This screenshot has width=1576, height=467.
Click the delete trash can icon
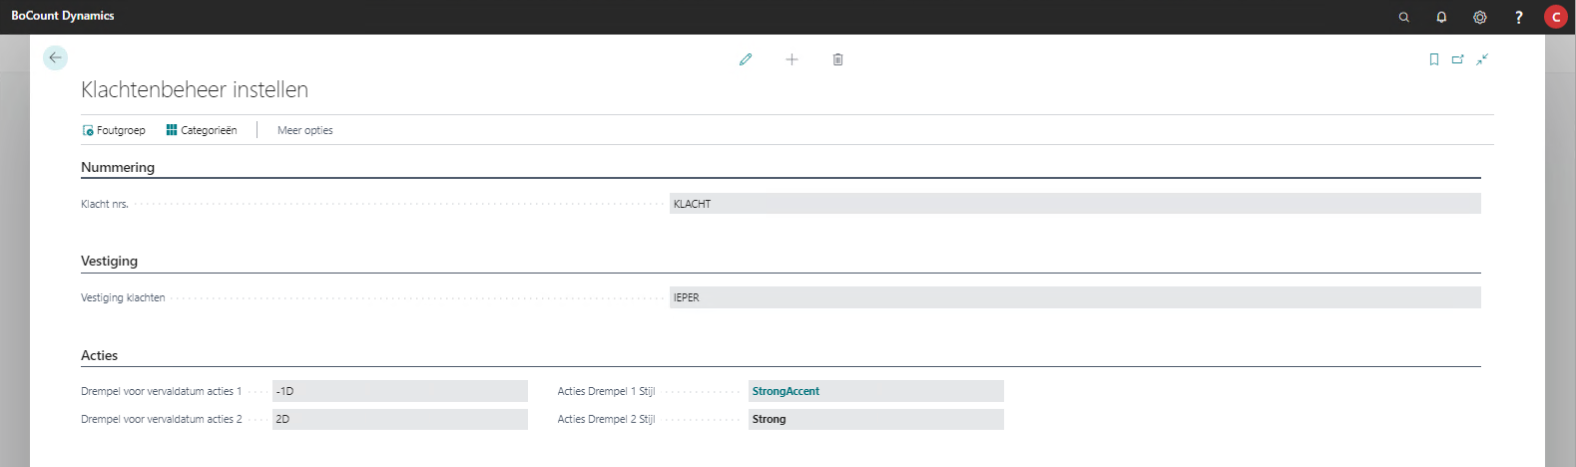pyautogui.click(x=838, y=60)
